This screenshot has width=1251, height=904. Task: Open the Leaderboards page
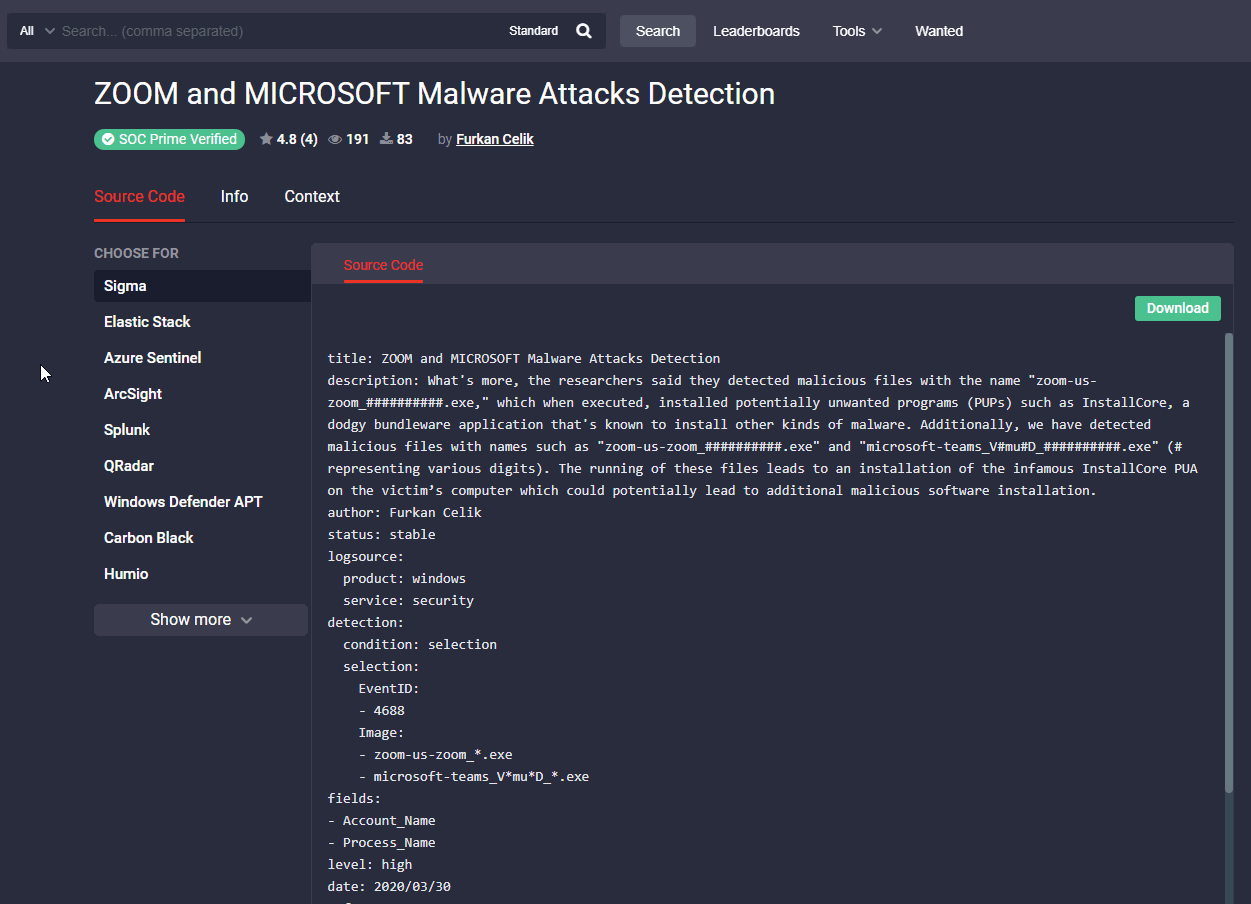756,31
